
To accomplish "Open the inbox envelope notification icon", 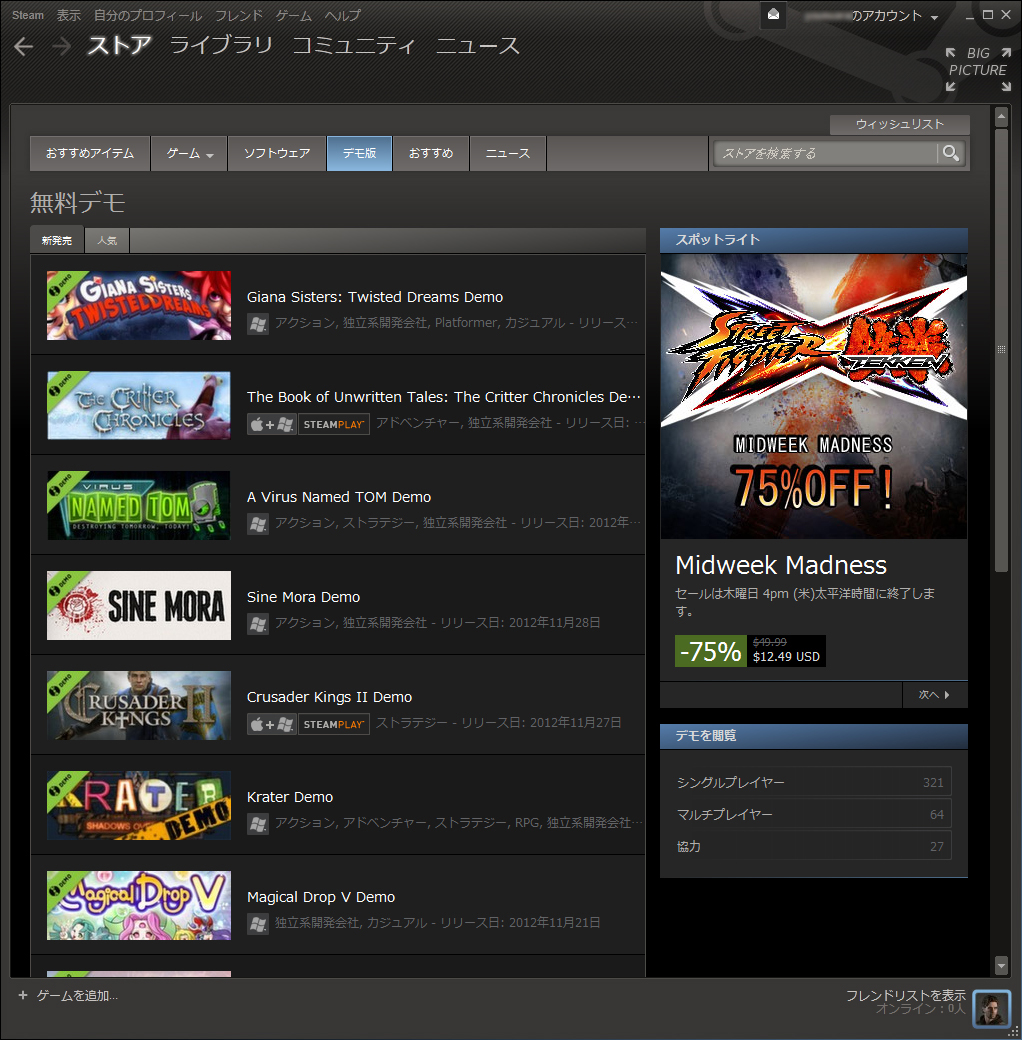I will pyautogui.click(x=773, y=15).
